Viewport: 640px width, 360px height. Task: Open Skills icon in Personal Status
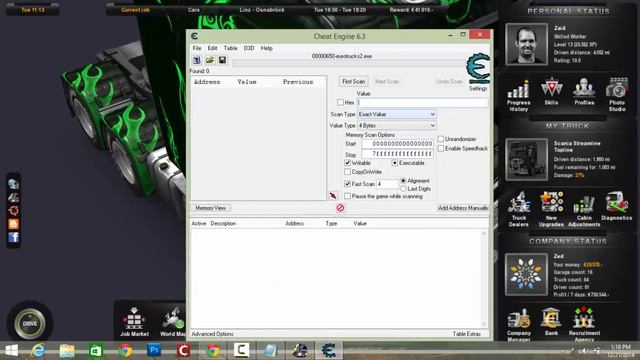[551, 92]
